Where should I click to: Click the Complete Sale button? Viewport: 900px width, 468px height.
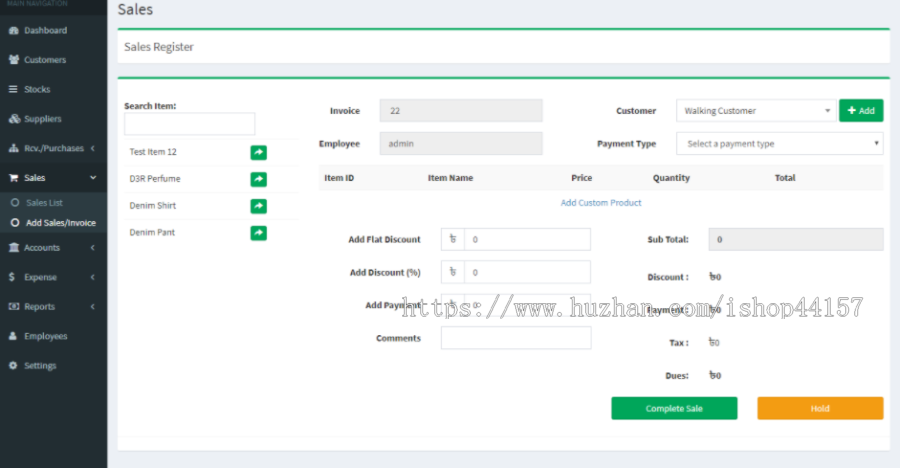click(x=674, y=408)
